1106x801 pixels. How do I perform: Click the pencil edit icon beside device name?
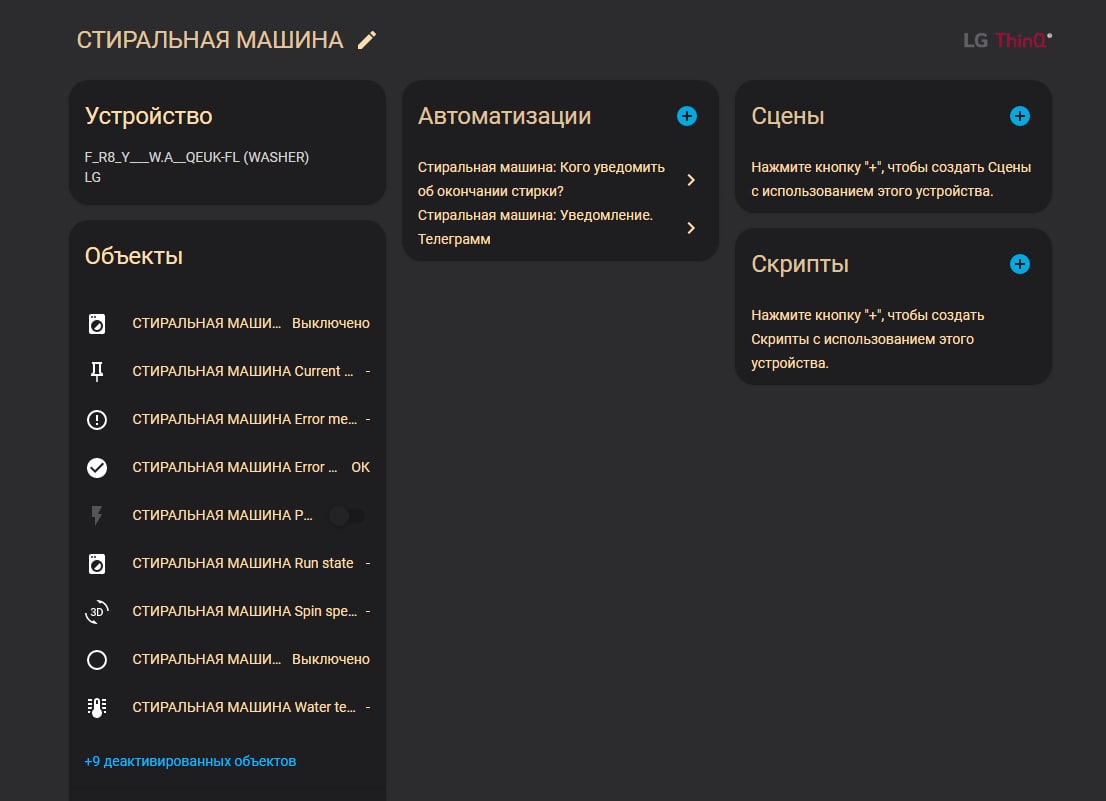click(367, 40)
